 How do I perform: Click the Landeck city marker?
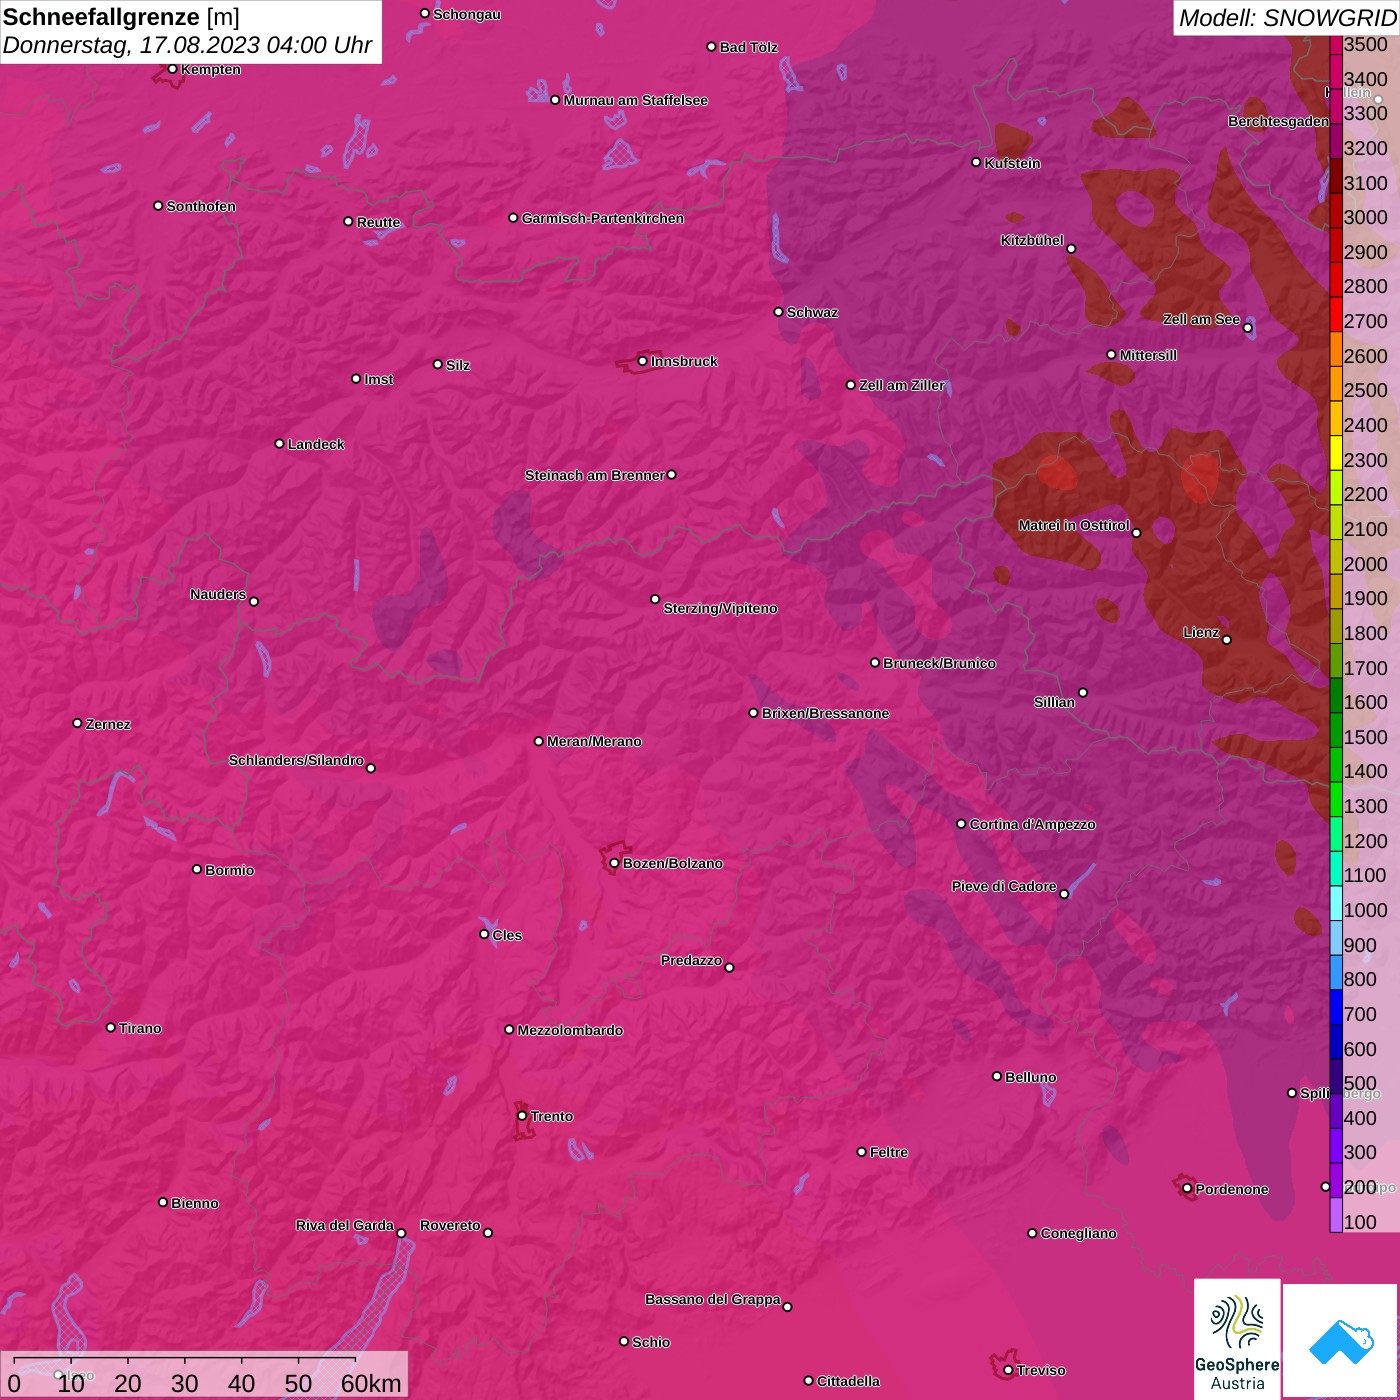pos(279,443)
